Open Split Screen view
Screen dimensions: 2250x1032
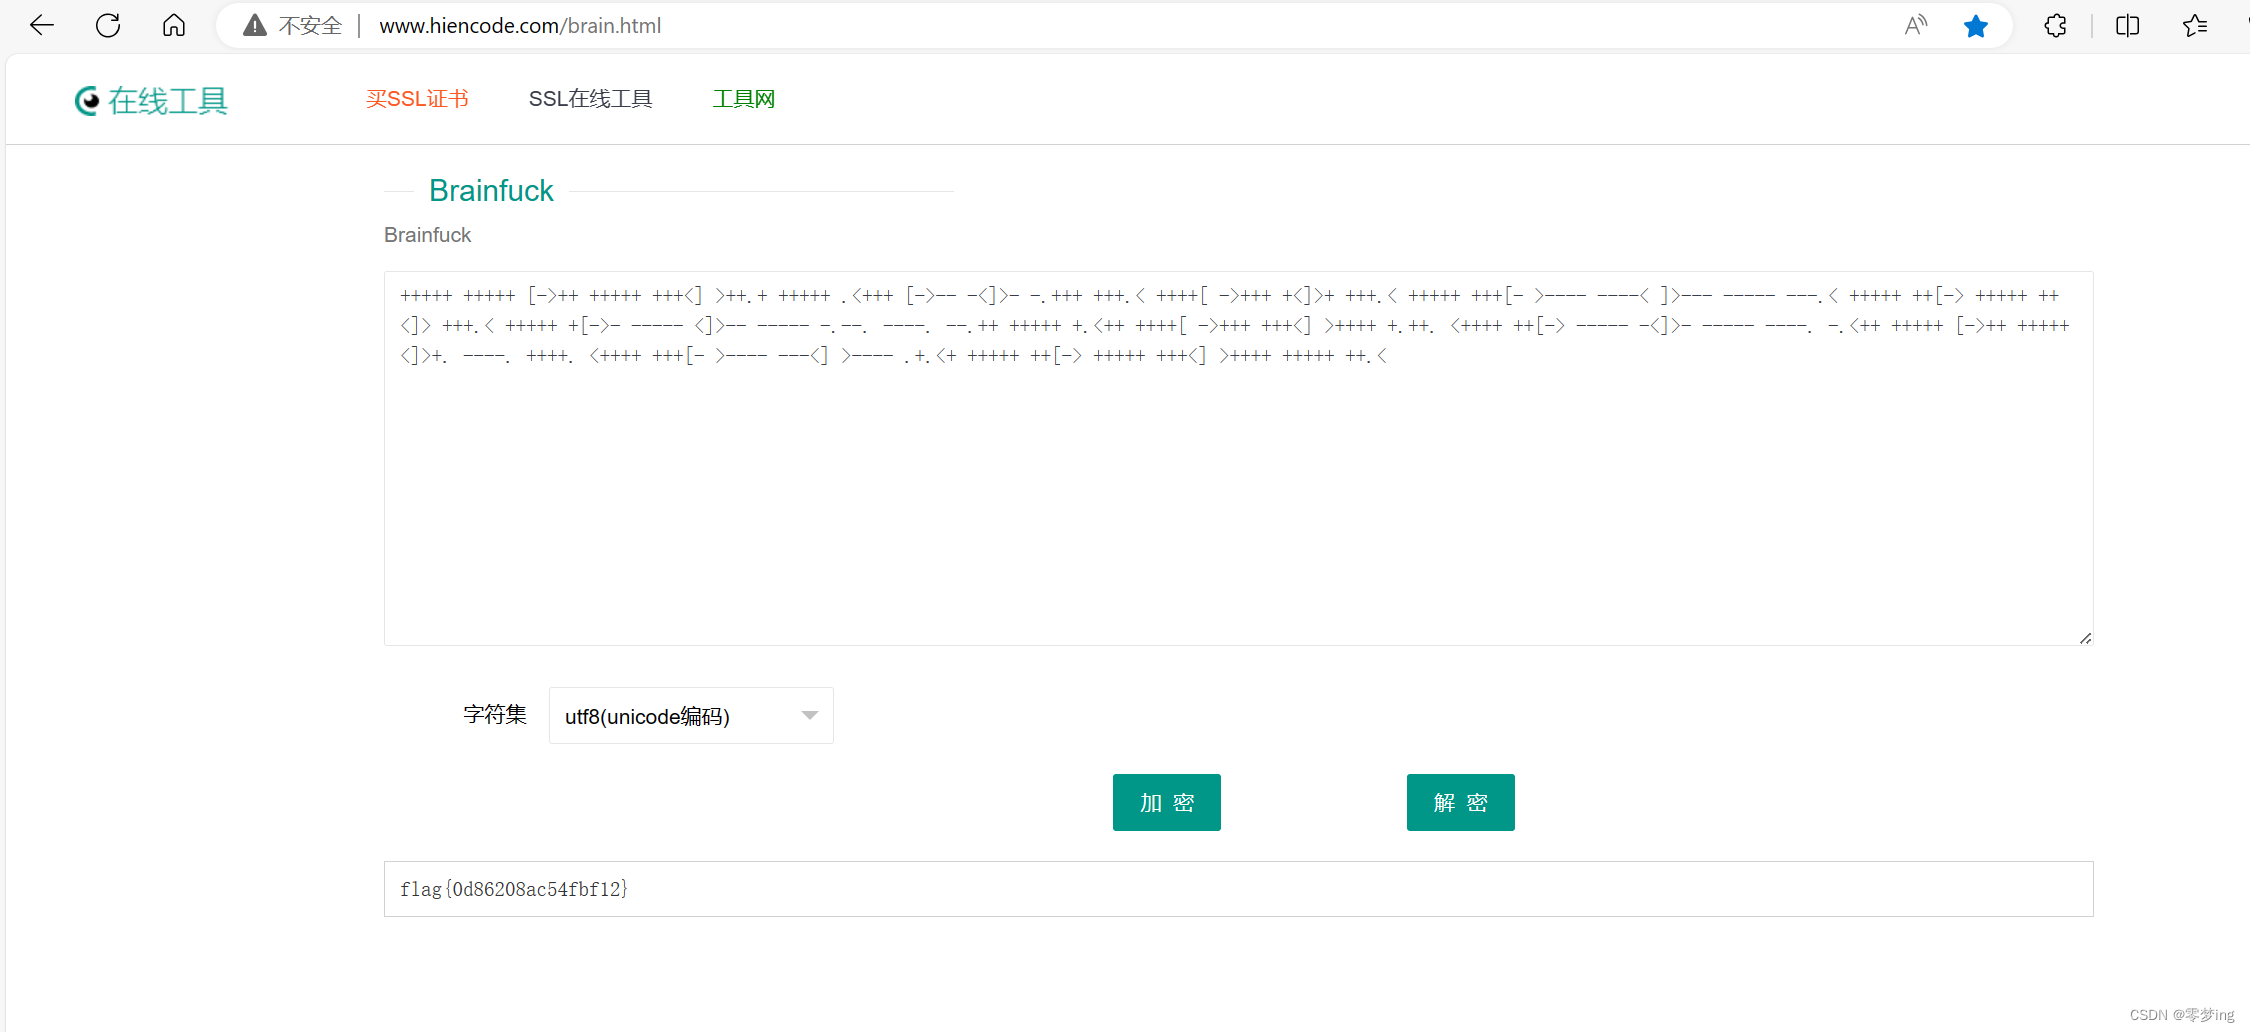pyautogui.click(x=2127, y=25)
